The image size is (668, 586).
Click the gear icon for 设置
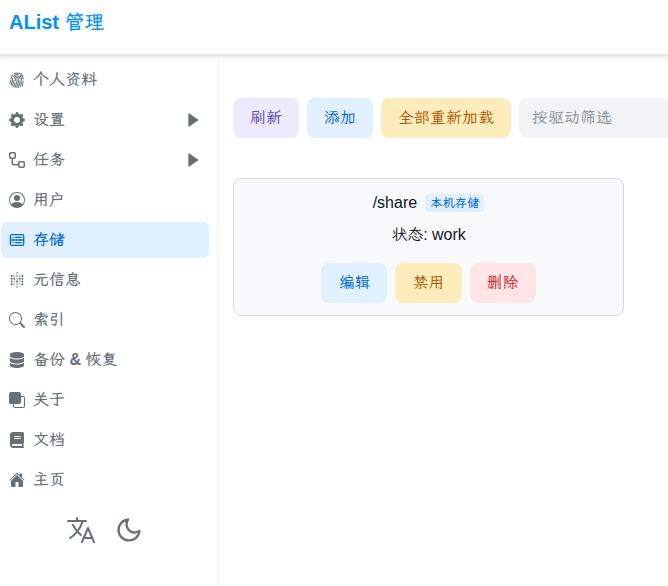tap(17, 120)
